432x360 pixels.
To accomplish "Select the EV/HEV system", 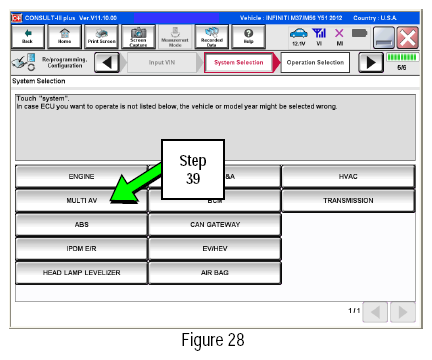I will 215,248.
